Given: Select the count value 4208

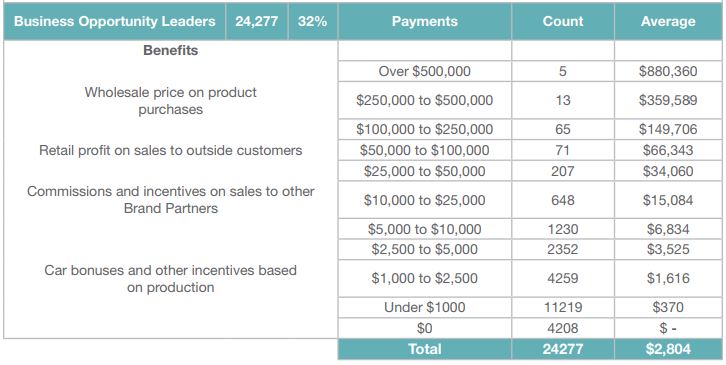Looking at the screenshot, I should tap(563, 328).
